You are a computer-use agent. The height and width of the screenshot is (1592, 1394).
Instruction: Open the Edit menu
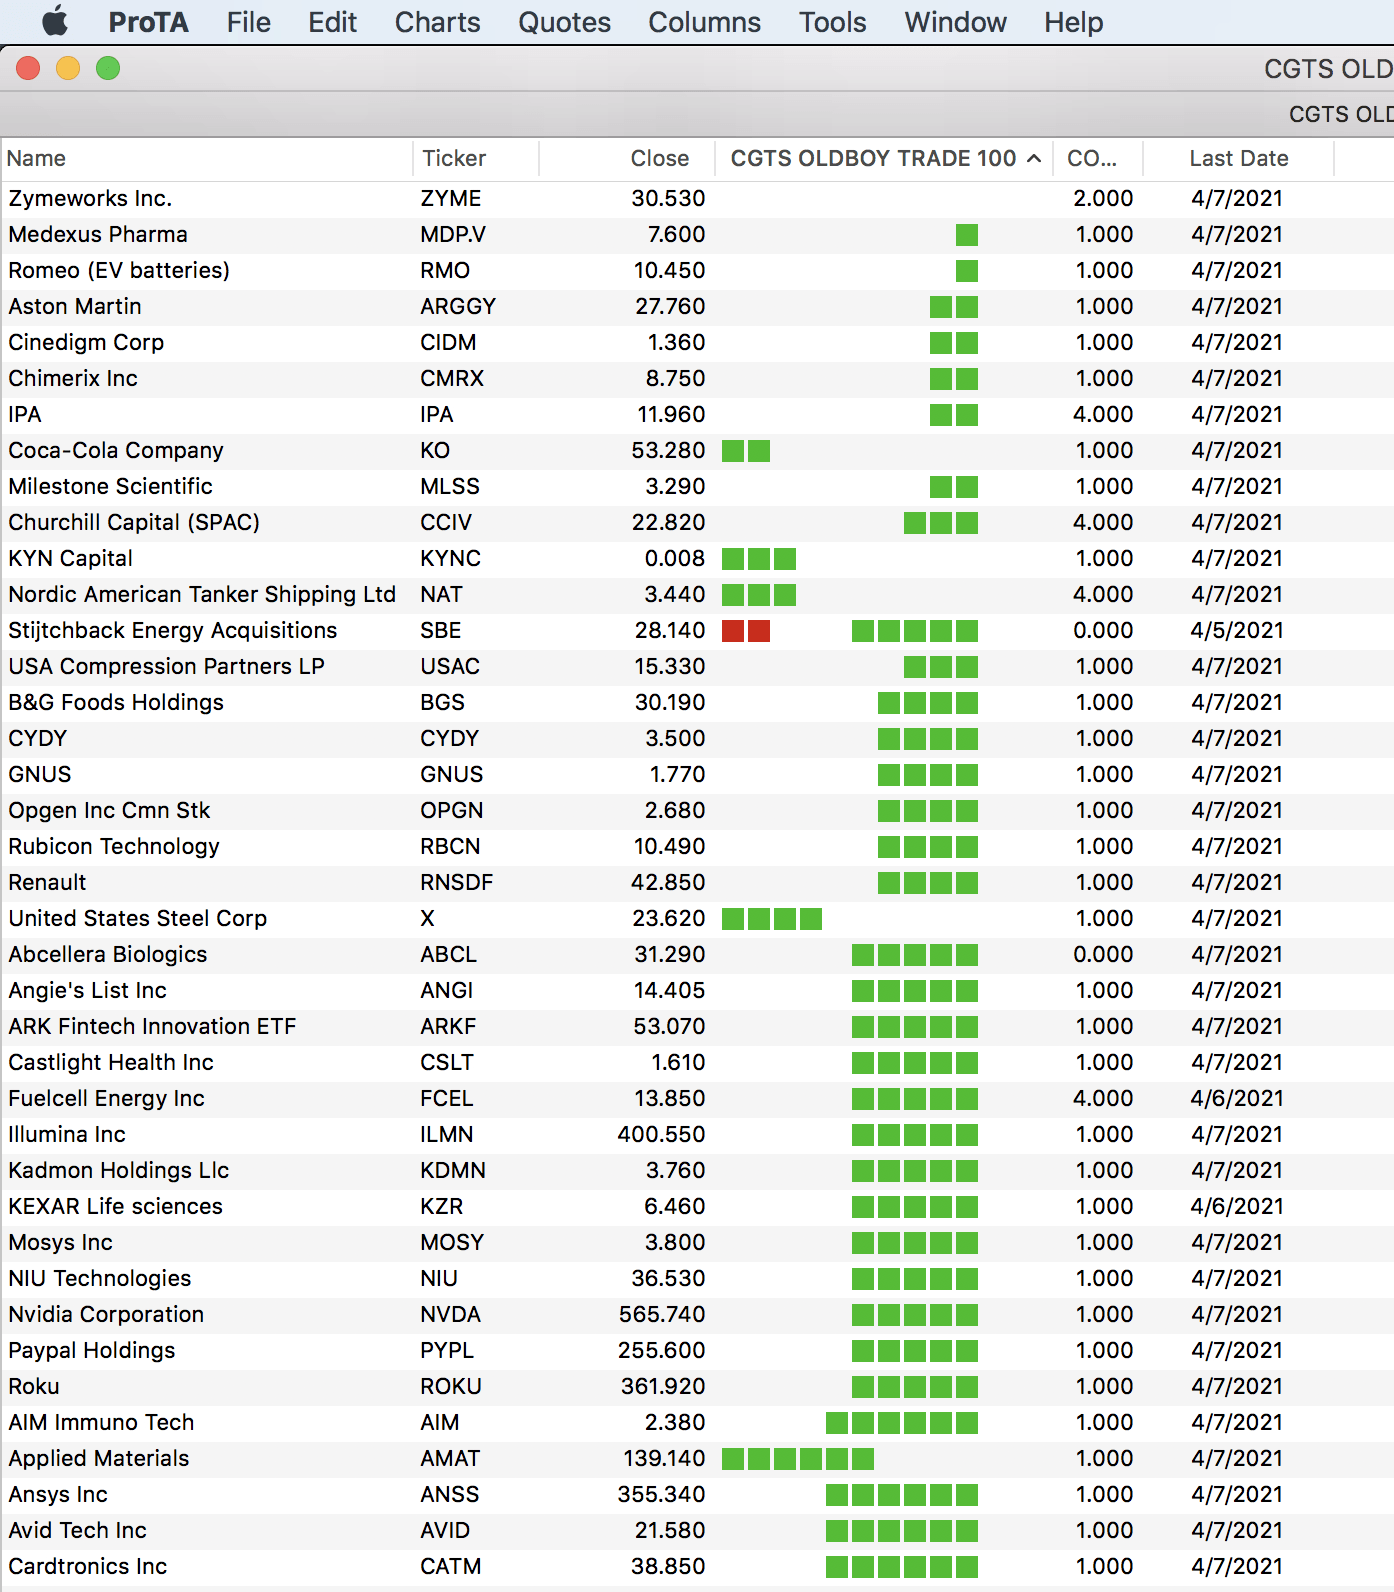(x=332, y=22)
